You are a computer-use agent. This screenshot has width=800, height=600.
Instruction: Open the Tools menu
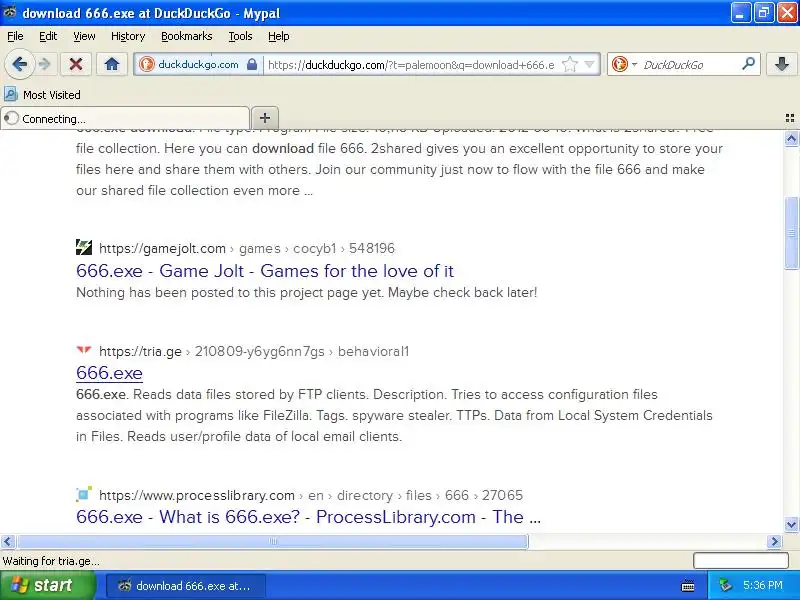tap(240, 36)
